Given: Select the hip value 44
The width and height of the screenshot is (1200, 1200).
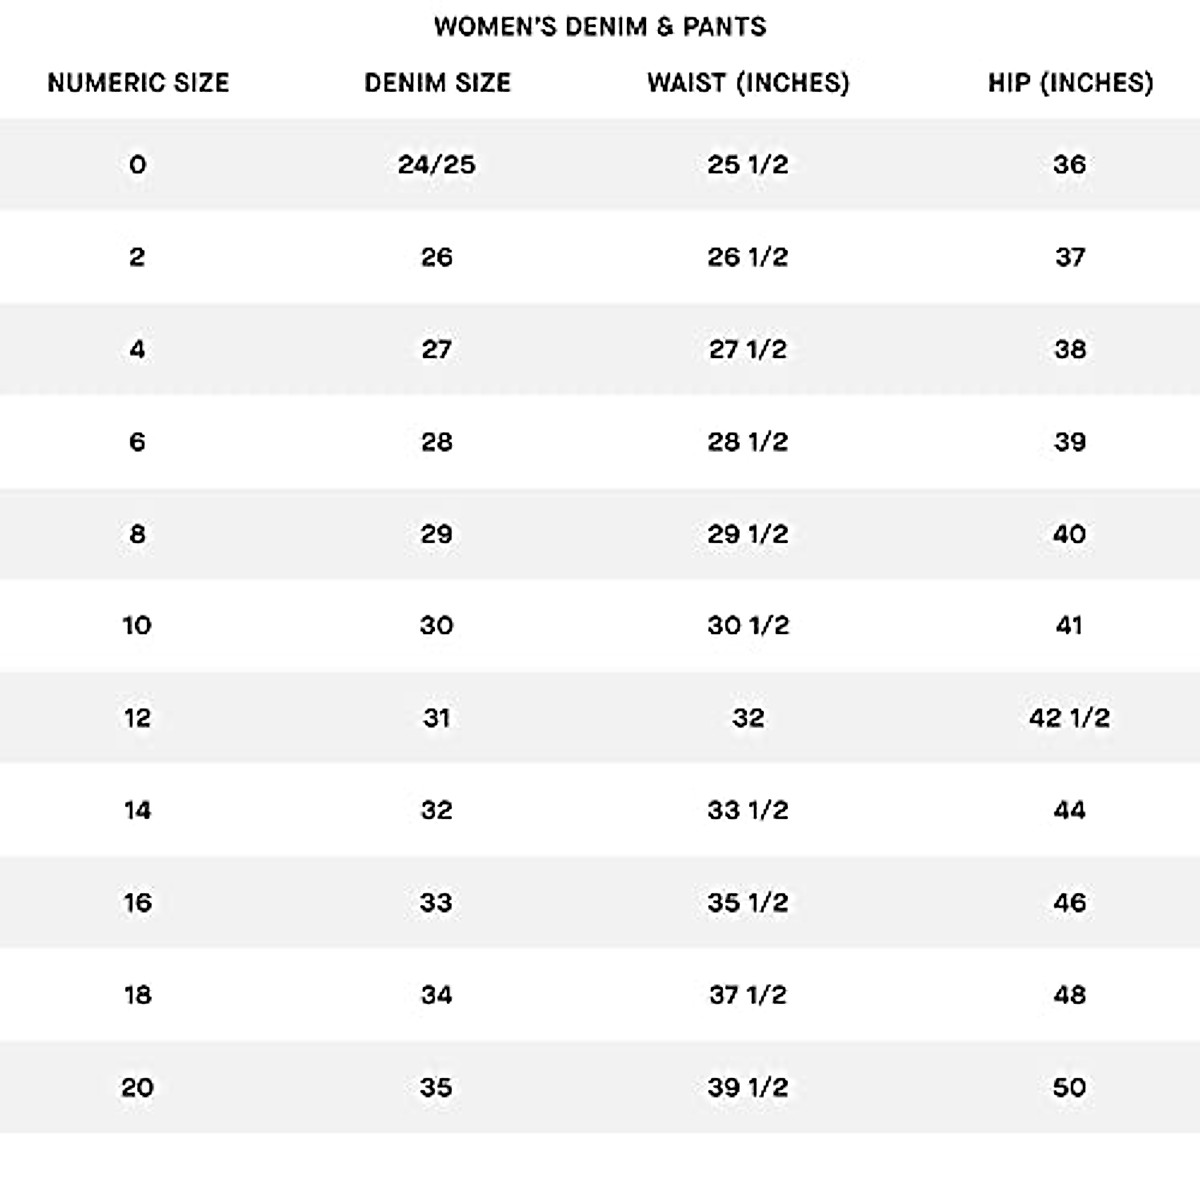Looking at the screenshot, I should tap(1069, 810).
